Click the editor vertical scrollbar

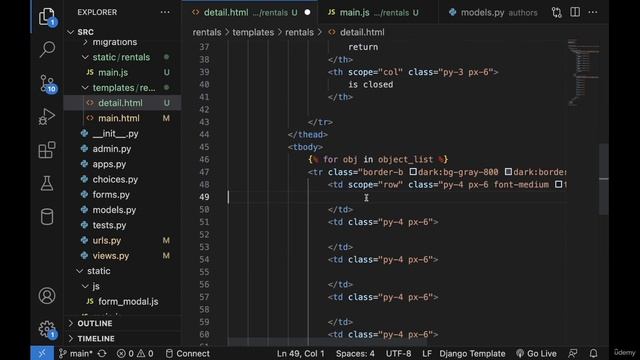coord(604,179)
